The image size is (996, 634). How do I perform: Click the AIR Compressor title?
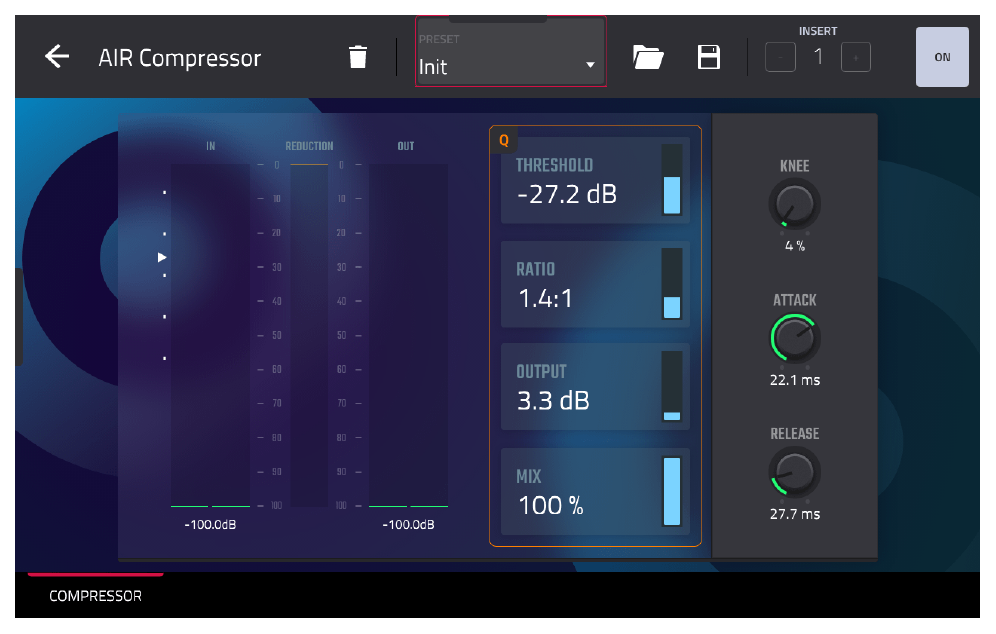pyautogui.click(x=179, y=58)
